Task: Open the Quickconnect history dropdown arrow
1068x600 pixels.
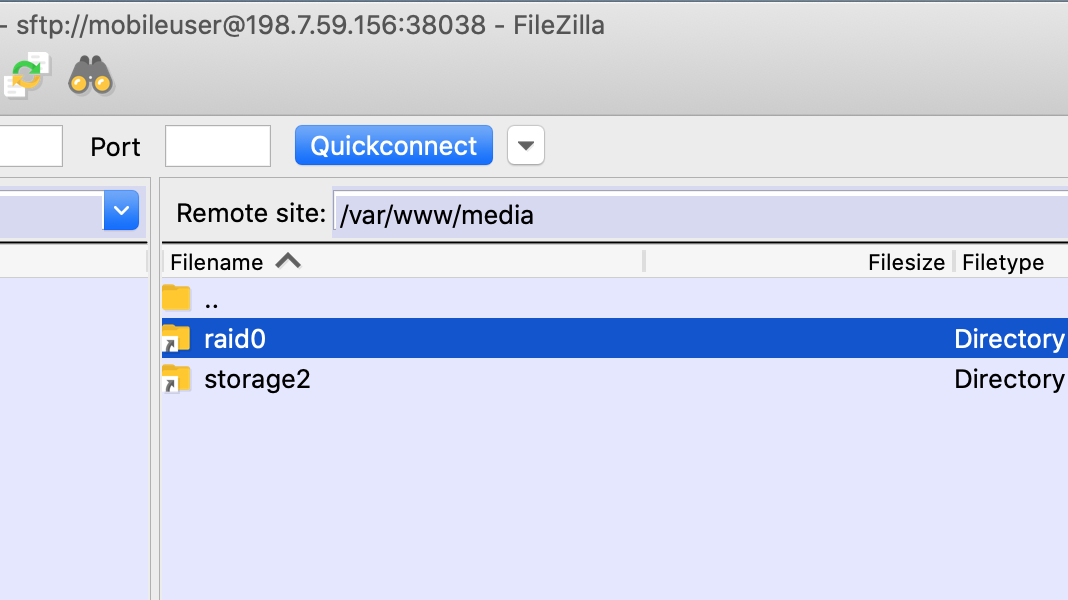Action: [526, 146]
